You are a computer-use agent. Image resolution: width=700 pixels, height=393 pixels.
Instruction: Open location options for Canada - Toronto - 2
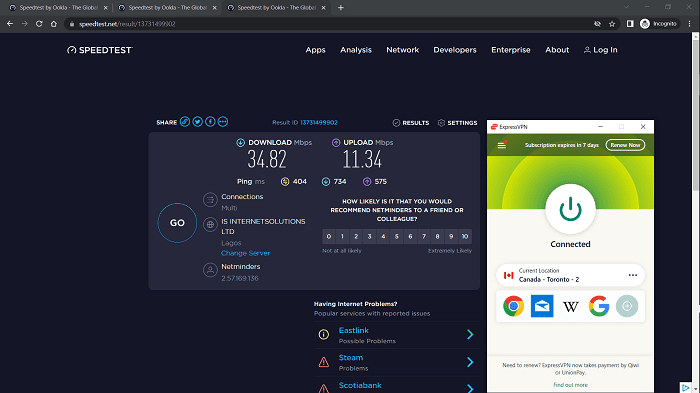[x=633, y=275]
